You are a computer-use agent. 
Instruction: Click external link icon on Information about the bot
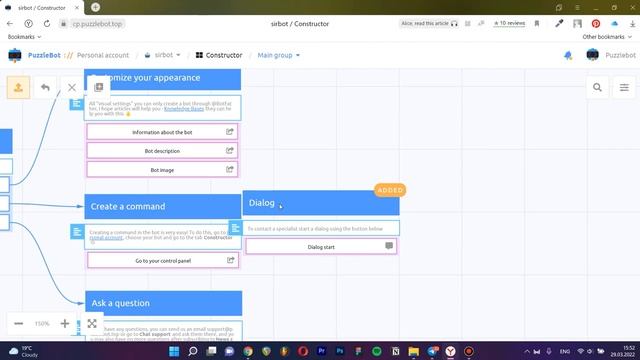(230, 131)
